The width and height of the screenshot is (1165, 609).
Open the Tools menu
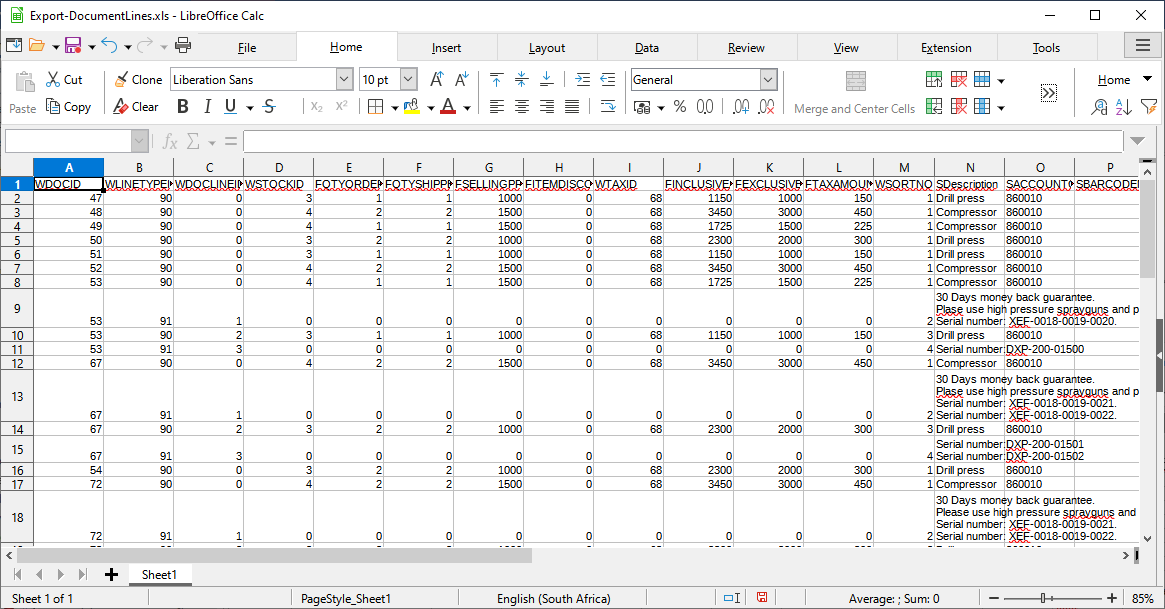coord(1046,46)
